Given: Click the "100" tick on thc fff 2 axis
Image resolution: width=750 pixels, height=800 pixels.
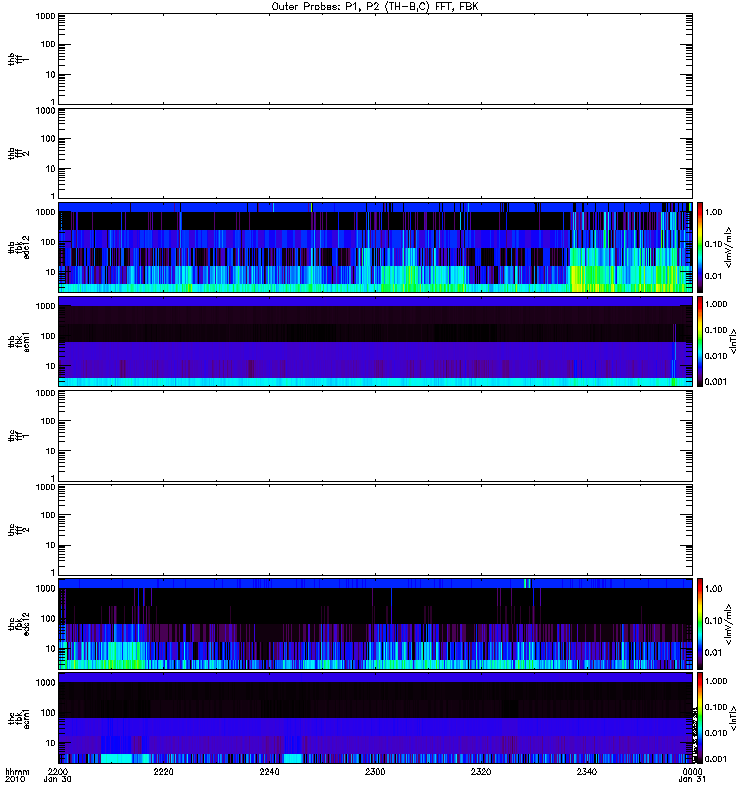Looking at the screenshot, I should [x=47, y=515].
